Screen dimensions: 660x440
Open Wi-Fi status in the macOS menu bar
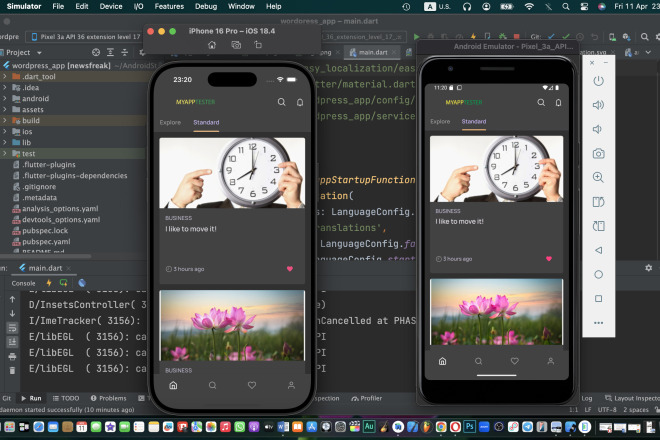point(529,6)
